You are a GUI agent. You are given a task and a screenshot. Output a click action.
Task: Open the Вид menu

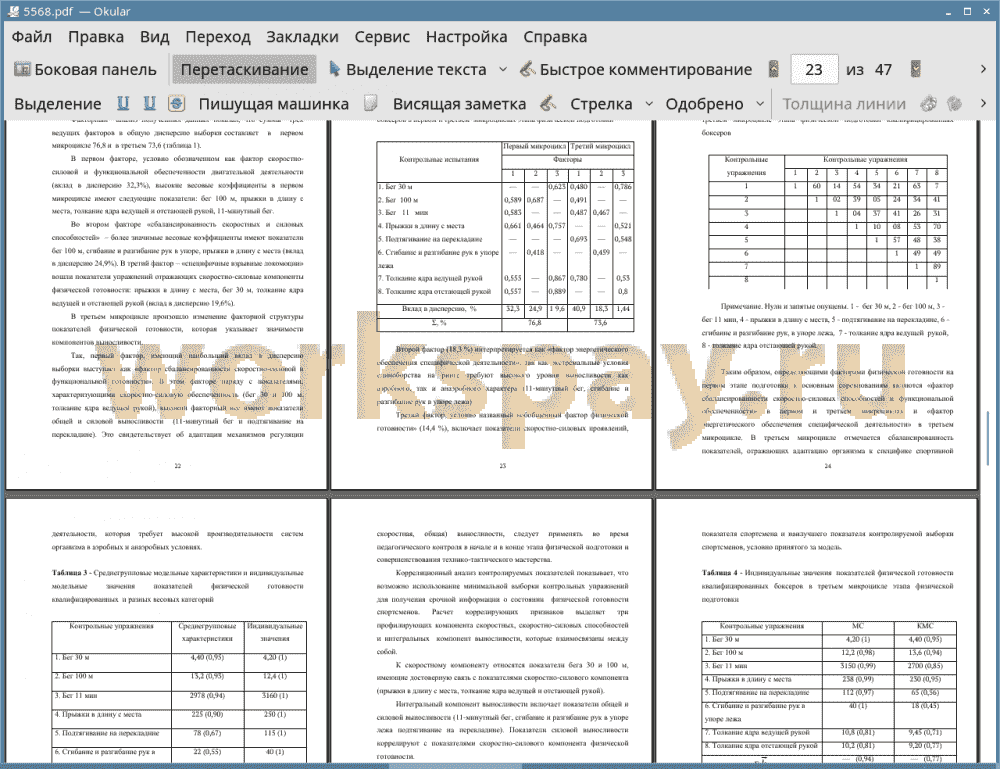(x=154, y=37)
